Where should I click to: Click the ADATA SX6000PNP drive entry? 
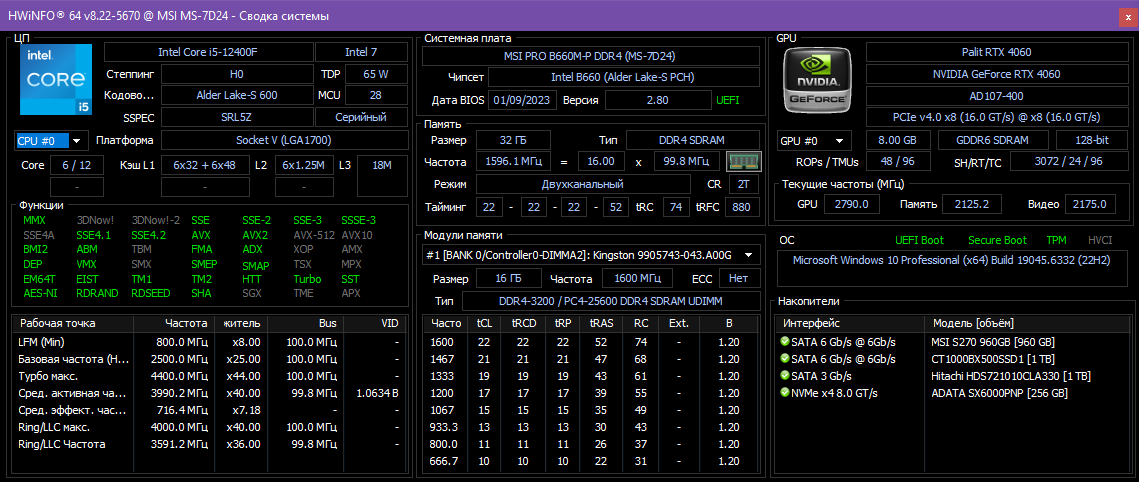click(999, 393)
